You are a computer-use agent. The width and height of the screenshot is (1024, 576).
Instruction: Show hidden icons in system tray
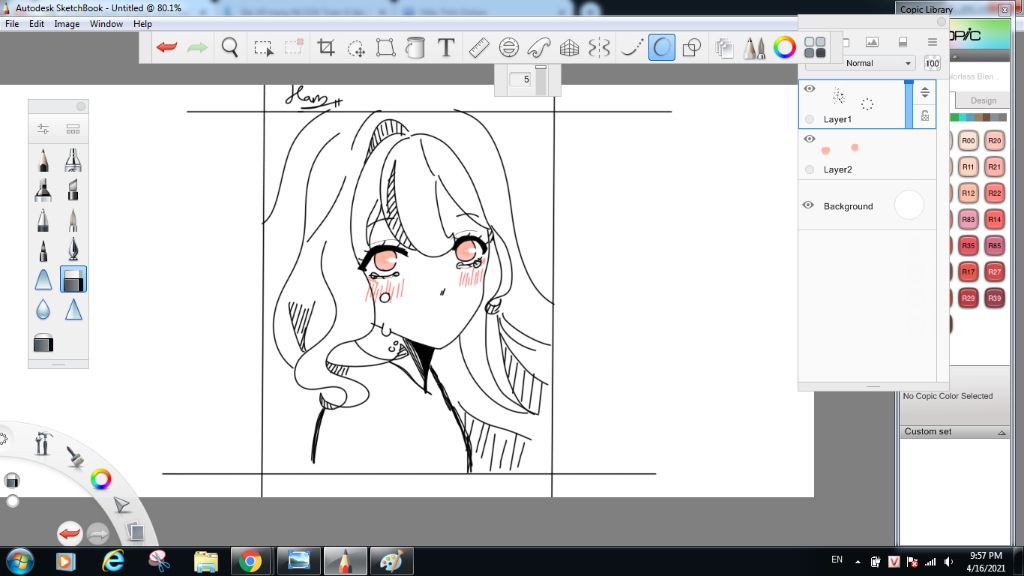[x=857, y=561]
